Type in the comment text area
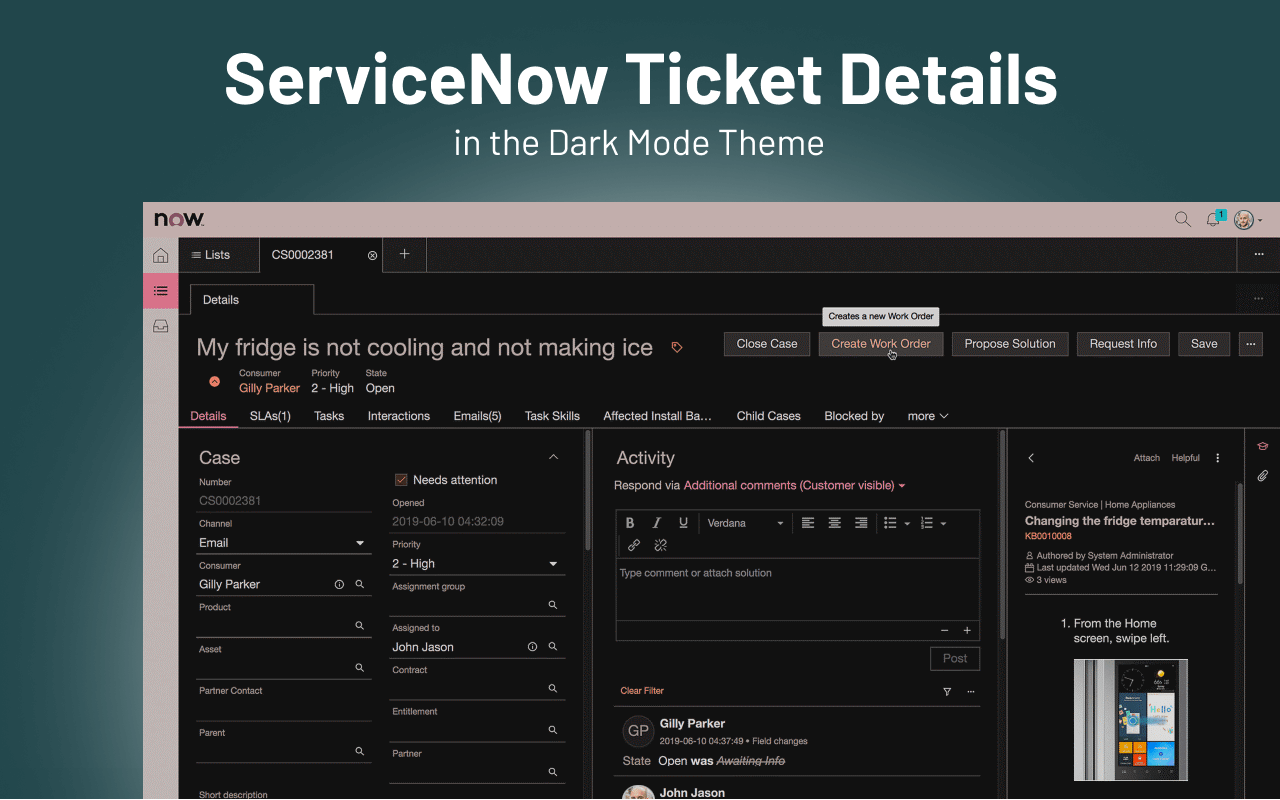Viewport: 1280px width, 800px height. [x=797, y=590]
